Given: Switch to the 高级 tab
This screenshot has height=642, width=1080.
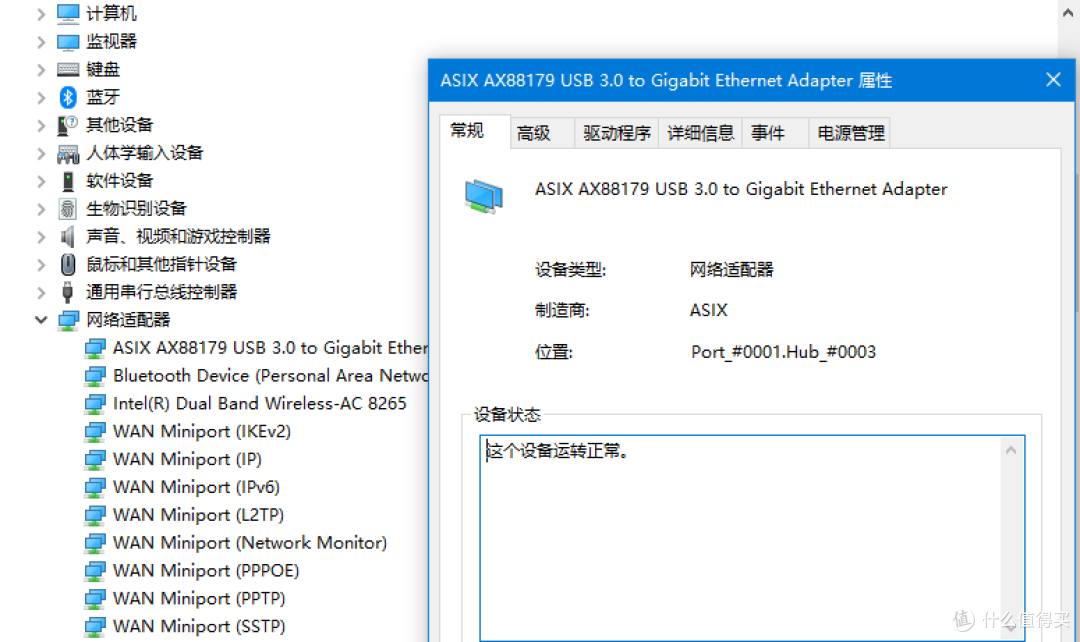Looking at the screenshot, I should [542, 133].
